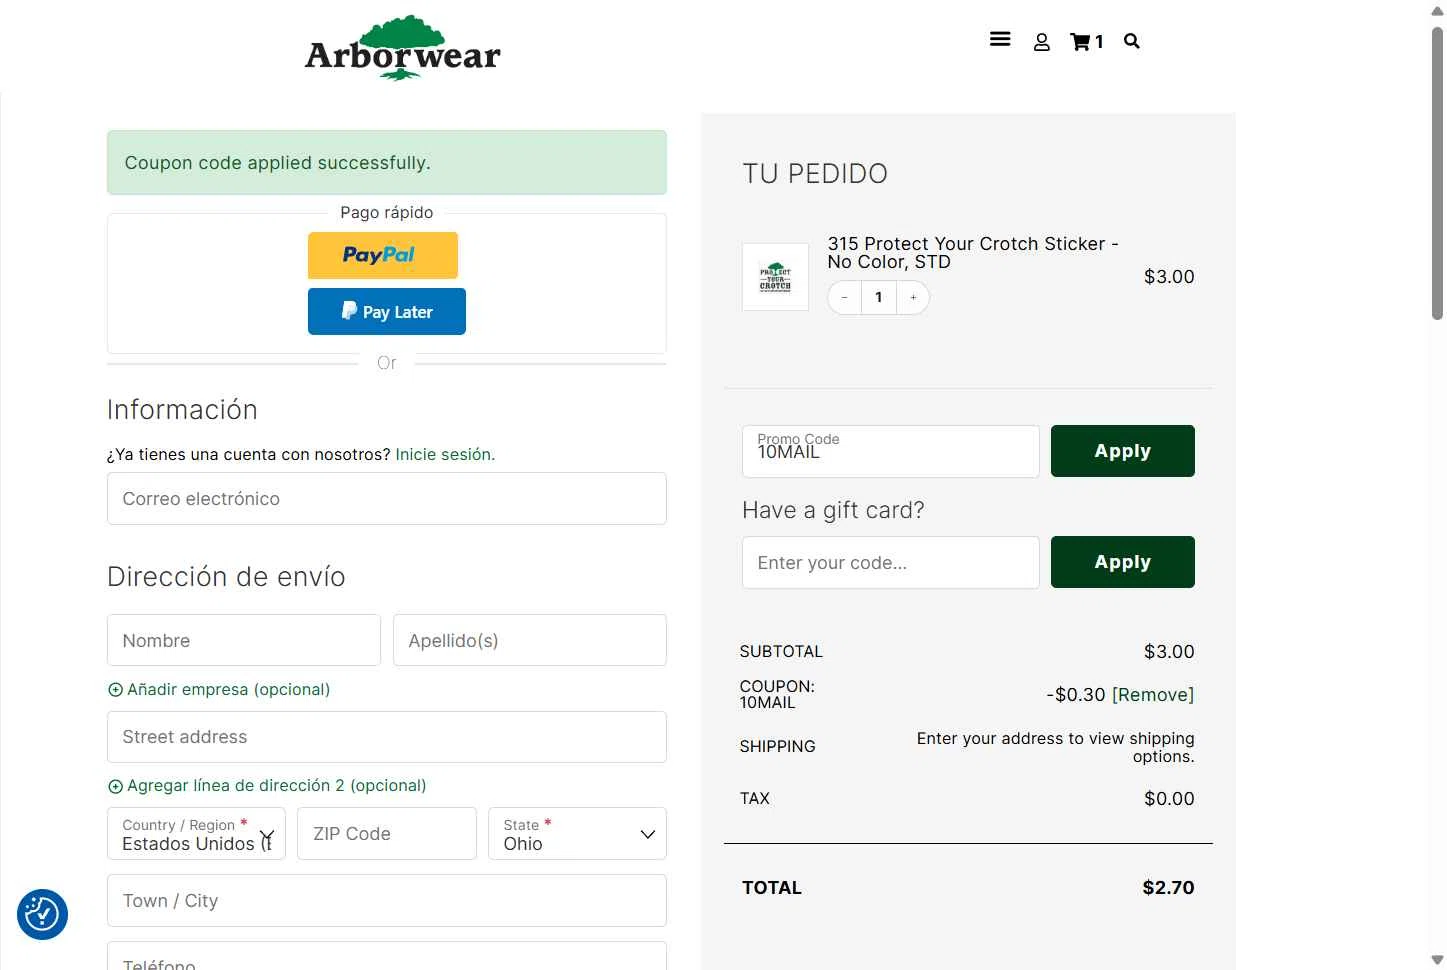Click the page vertical scrollbar
1447x970 pixels.
[x=1437, y=172]
